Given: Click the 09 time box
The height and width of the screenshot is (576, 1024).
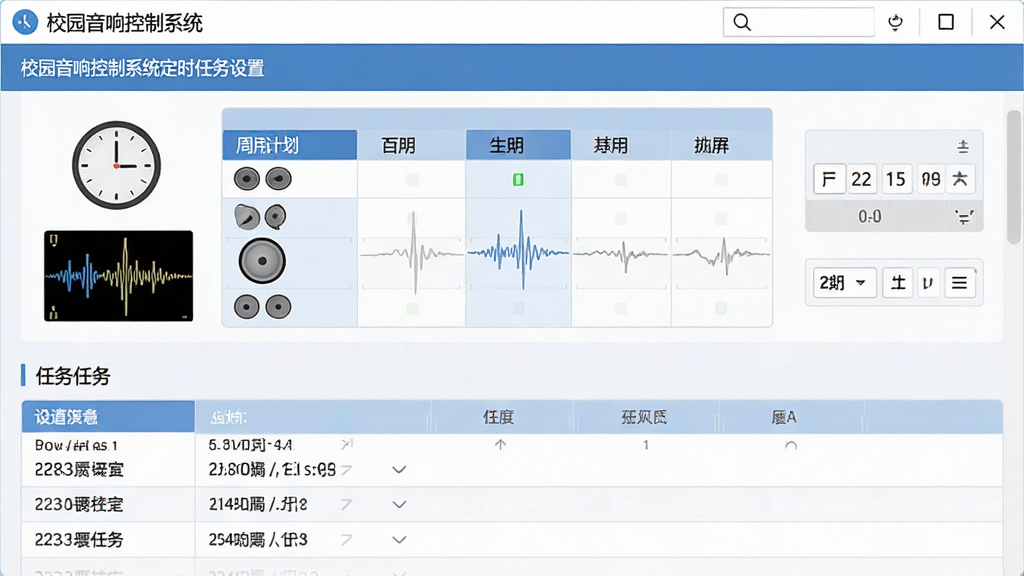Looking at the screenshot, I should [x=931, y=179].
